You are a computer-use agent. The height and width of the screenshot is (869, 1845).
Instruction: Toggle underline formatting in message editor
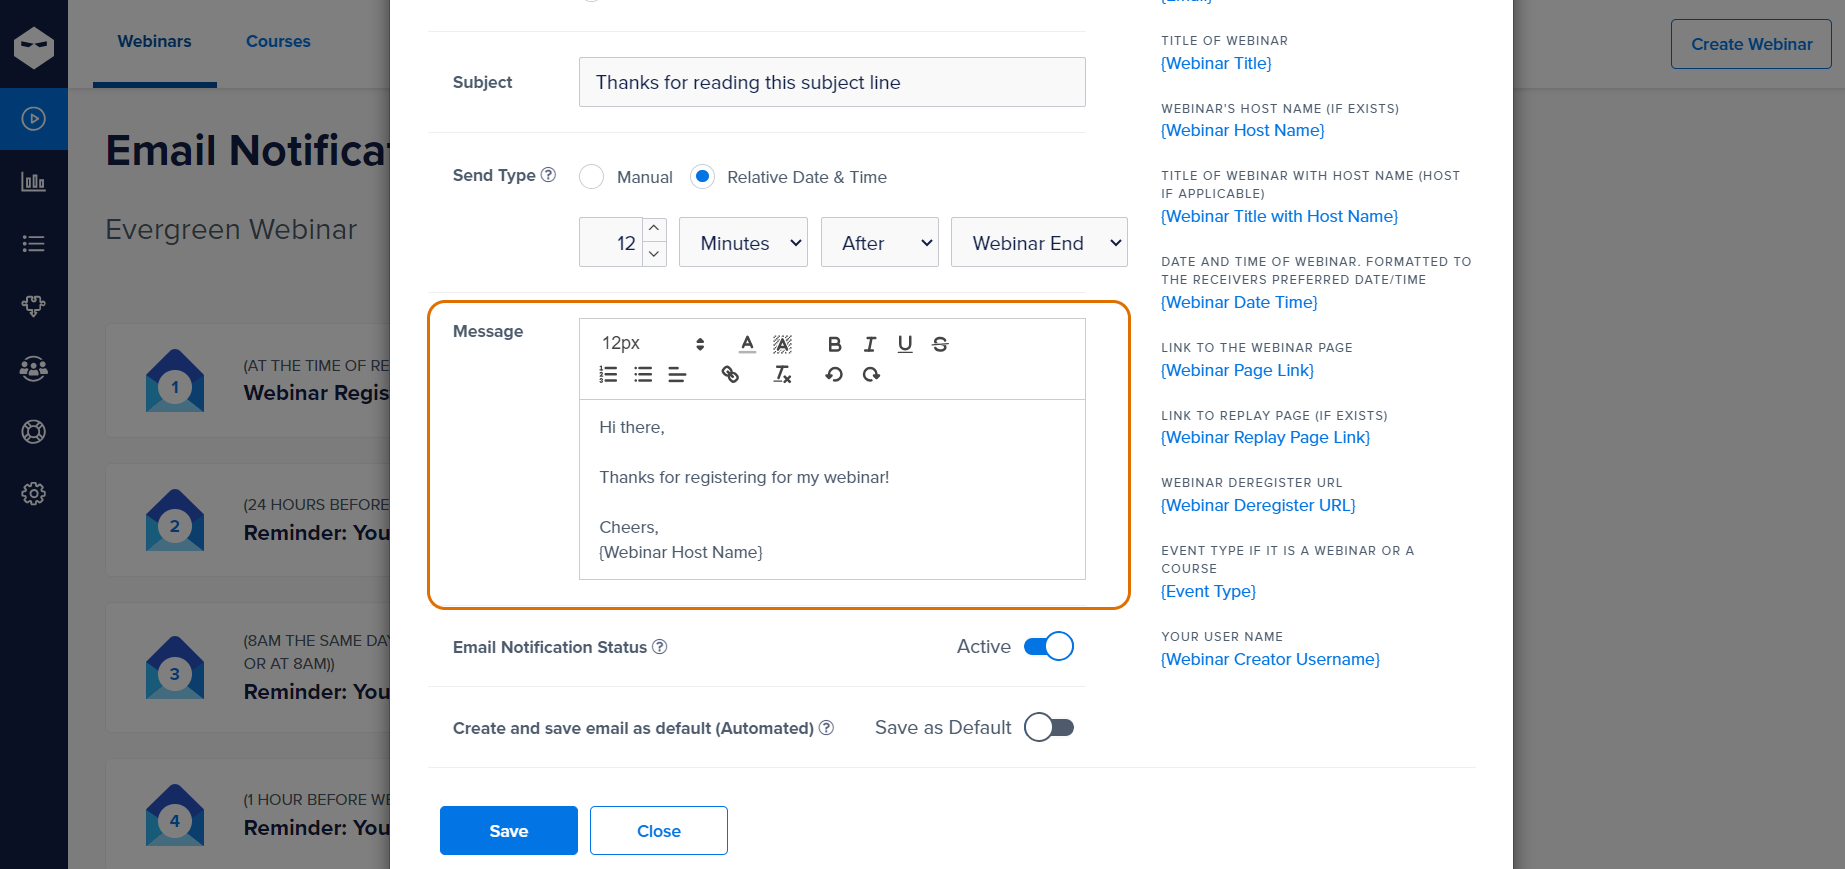[905, 344]
